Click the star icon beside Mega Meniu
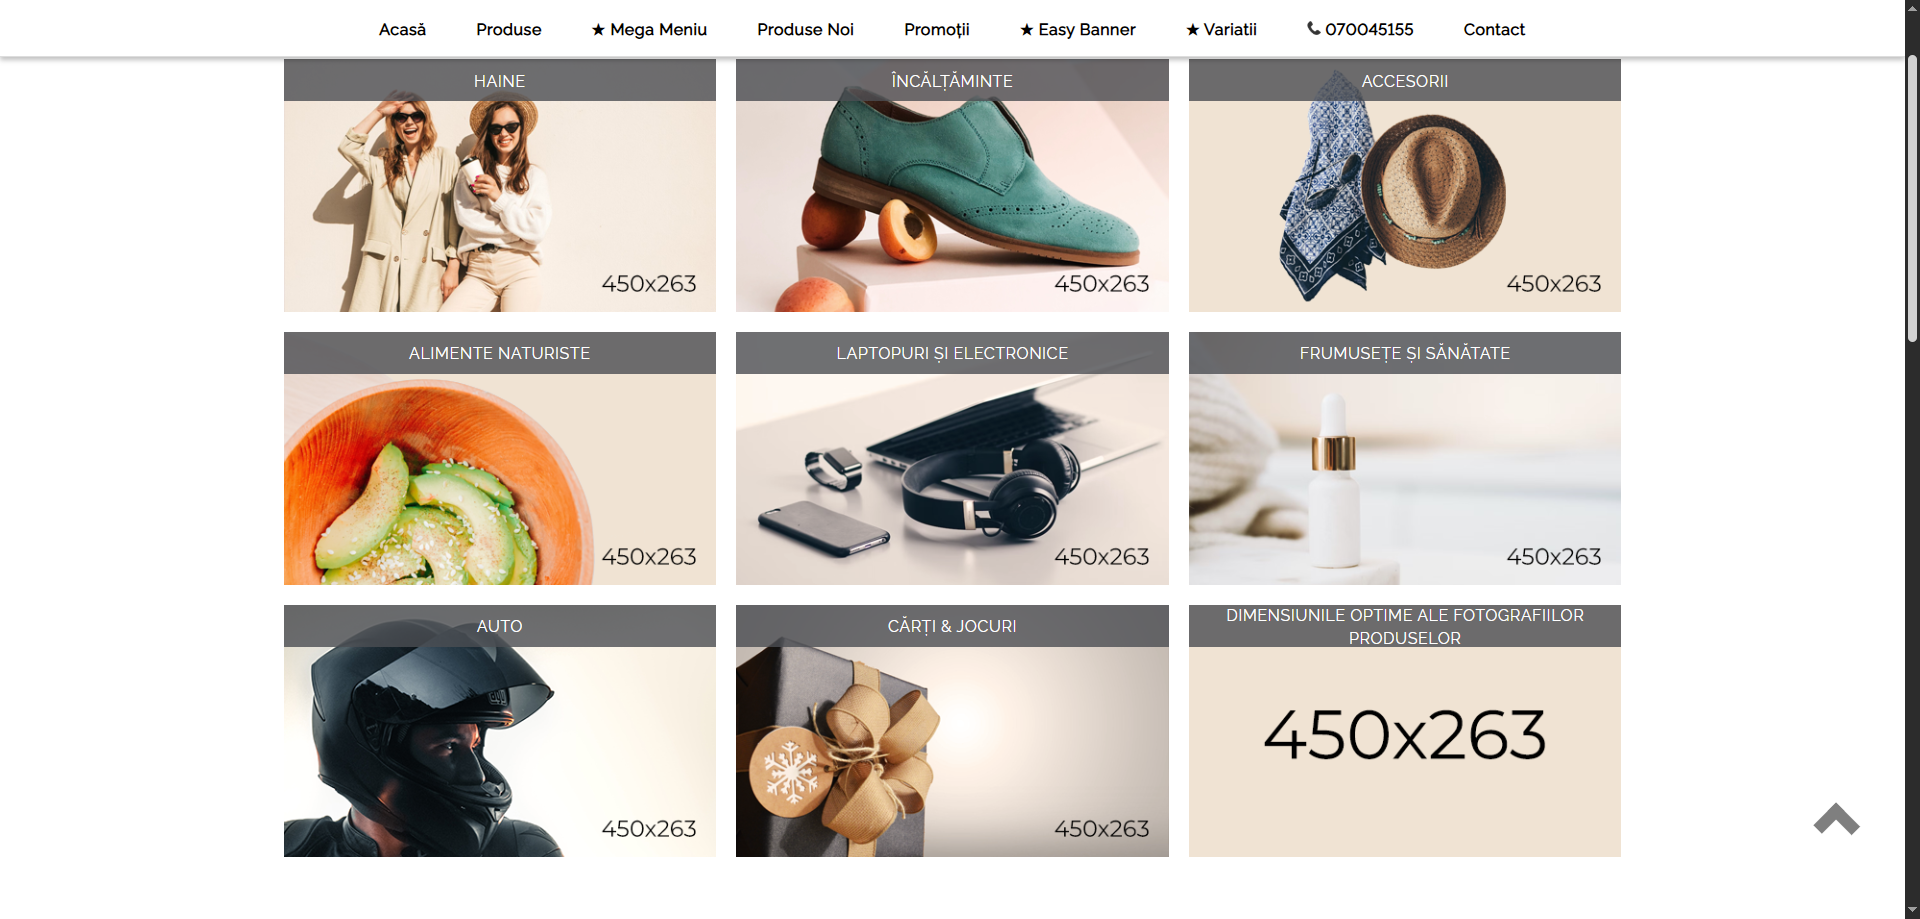The height and width of the screenshot is (919, 1920). (598, 30)
